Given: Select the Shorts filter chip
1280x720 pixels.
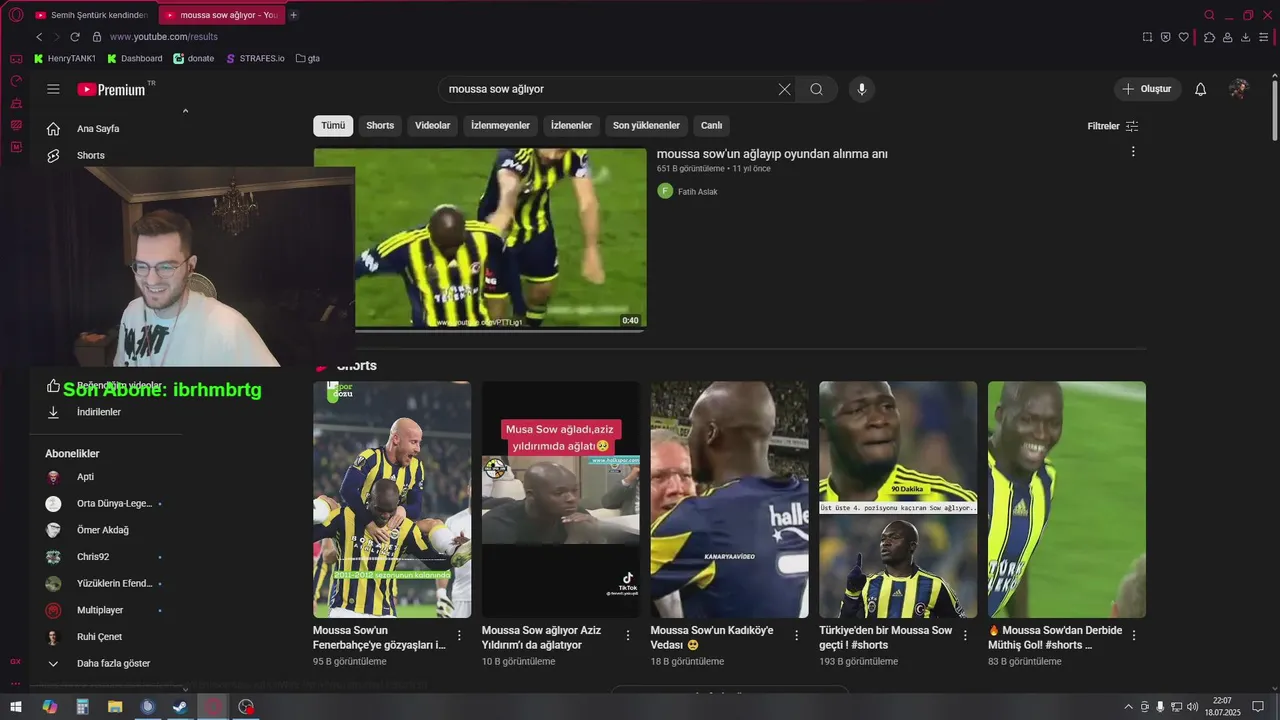Looking at the screenshot, I should tap(380, 126).
